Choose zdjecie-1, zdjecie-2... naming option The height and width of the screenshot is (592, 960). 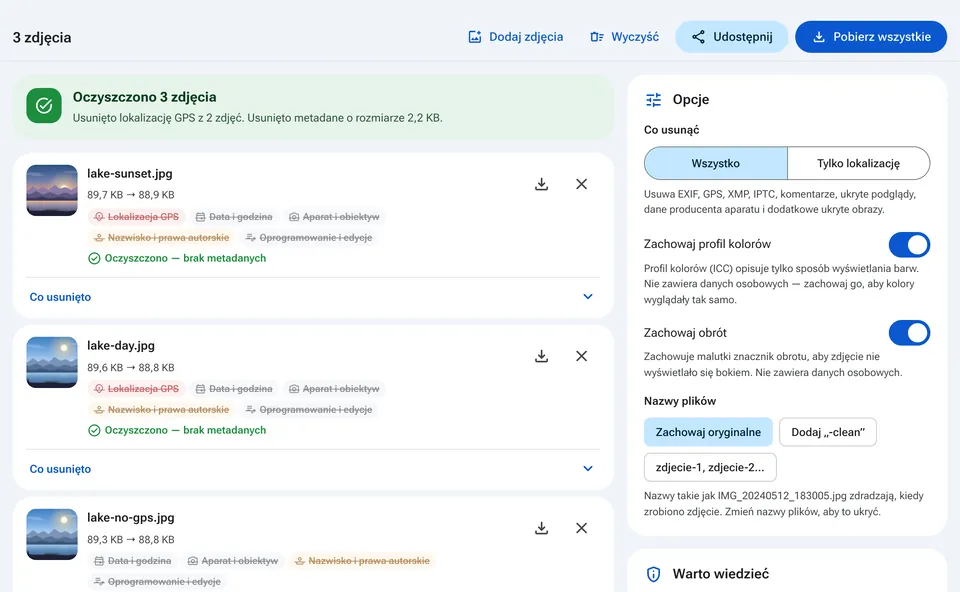tap(710, 468)
